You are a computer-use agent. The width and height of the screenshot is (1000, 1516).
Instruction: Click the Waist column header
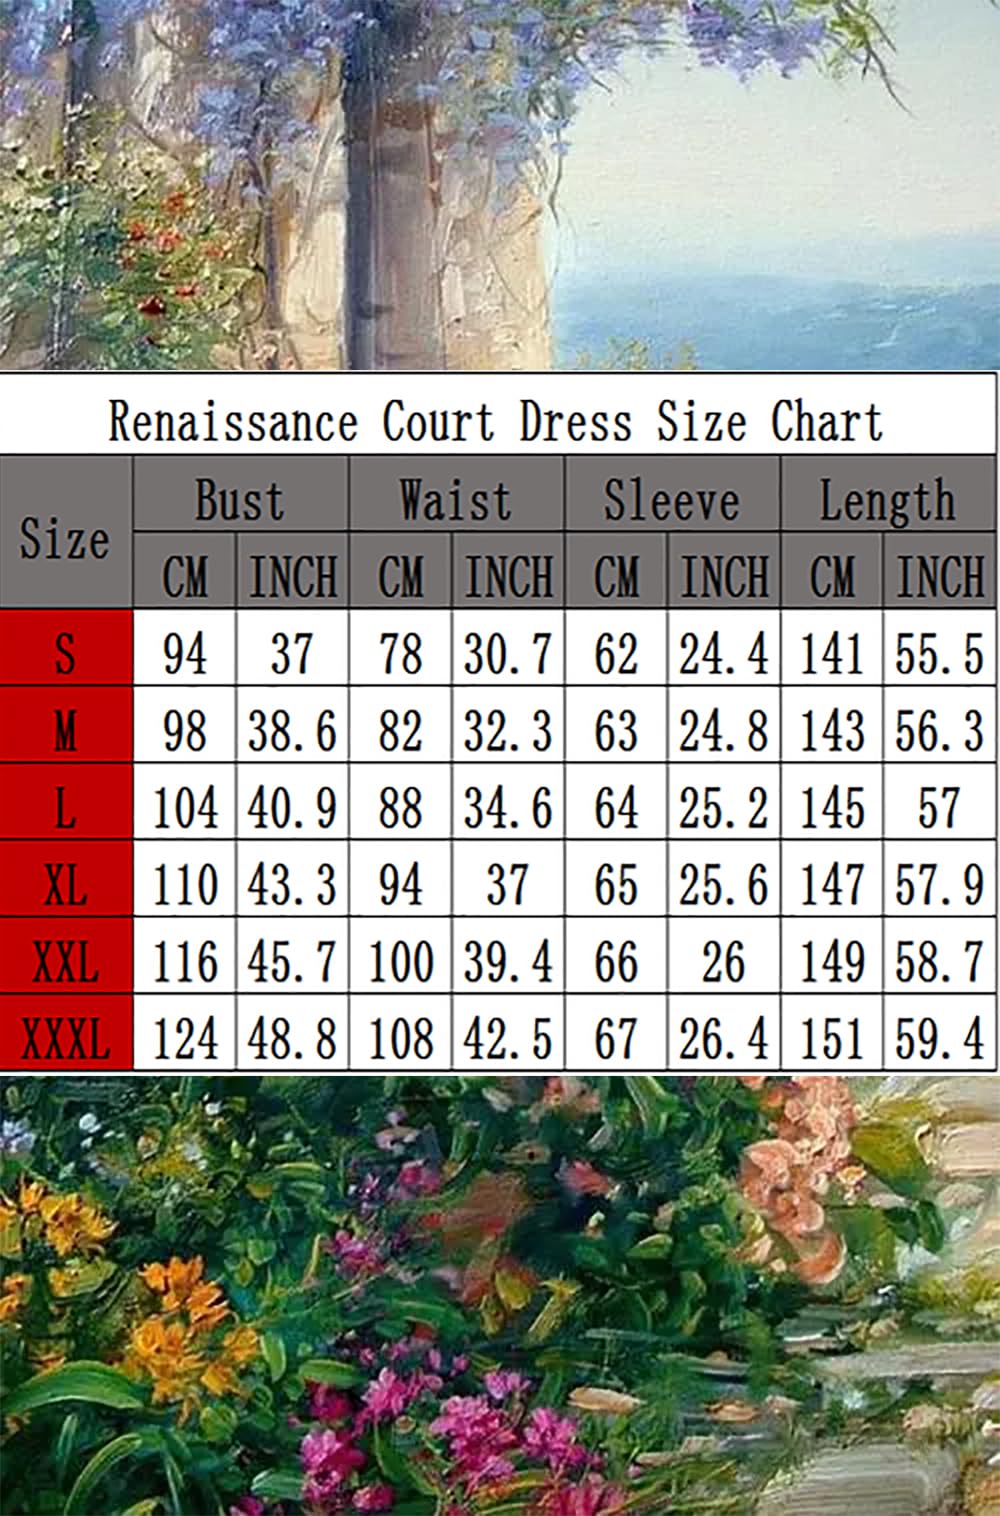click(456, 498)
